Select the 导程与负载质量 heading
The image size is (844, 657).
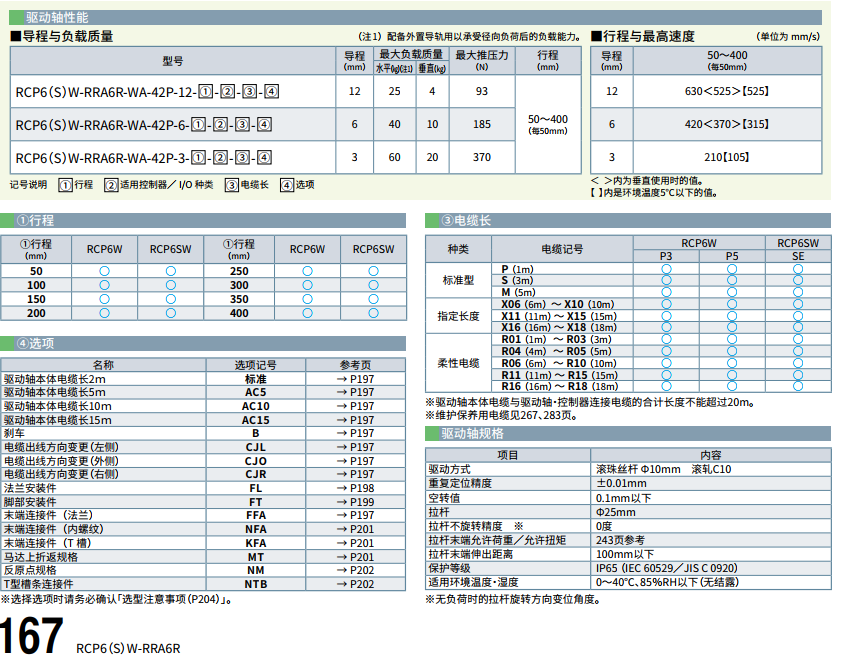(62, 37)
